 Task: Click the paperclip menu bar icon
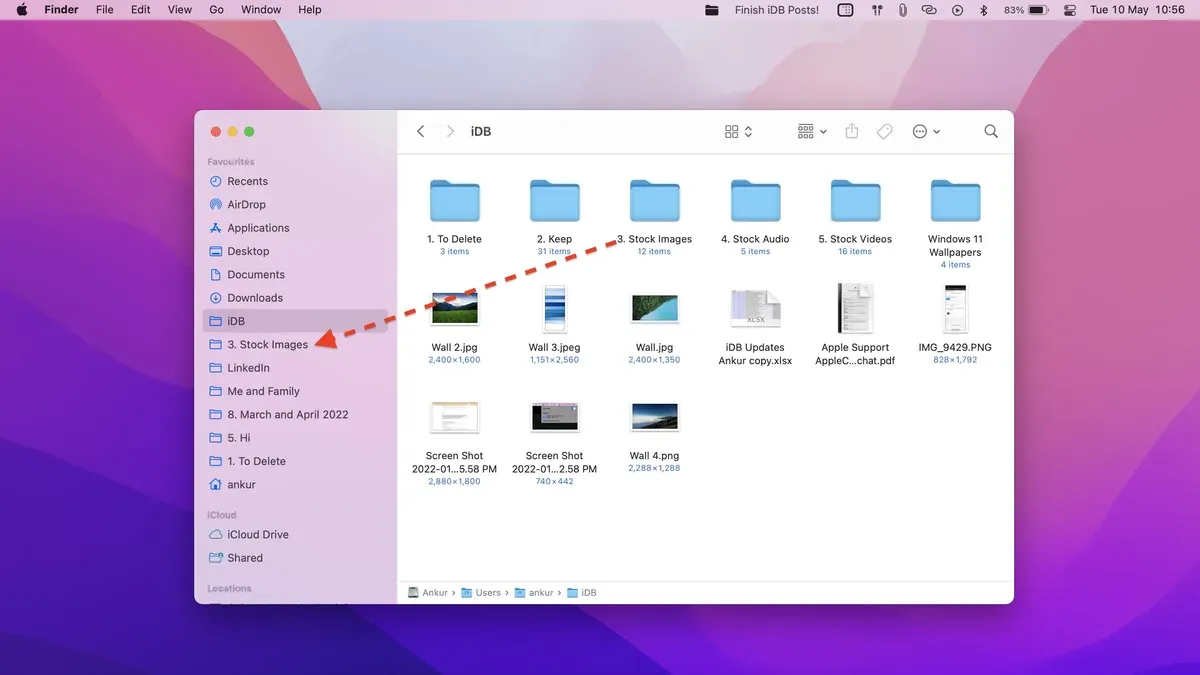pos(902,10)
